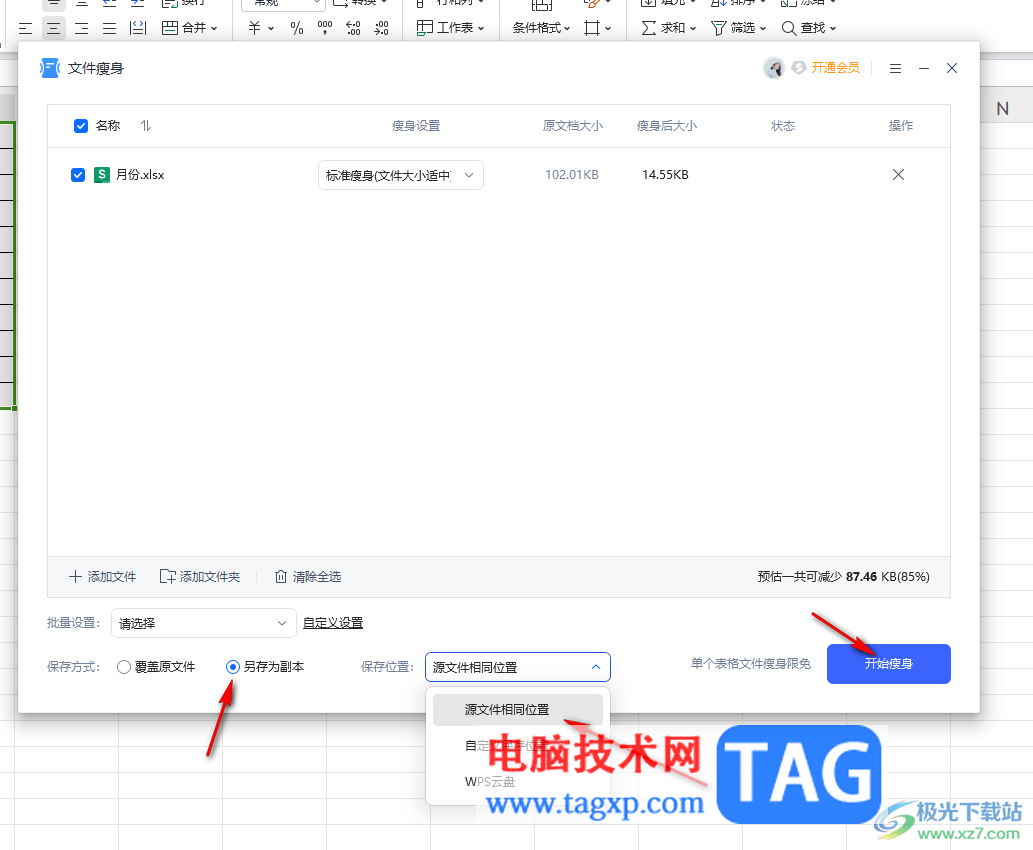Screen dimensions: 1033x850
Task: Click the align left icon in toolbar
Action: (26, 28)
